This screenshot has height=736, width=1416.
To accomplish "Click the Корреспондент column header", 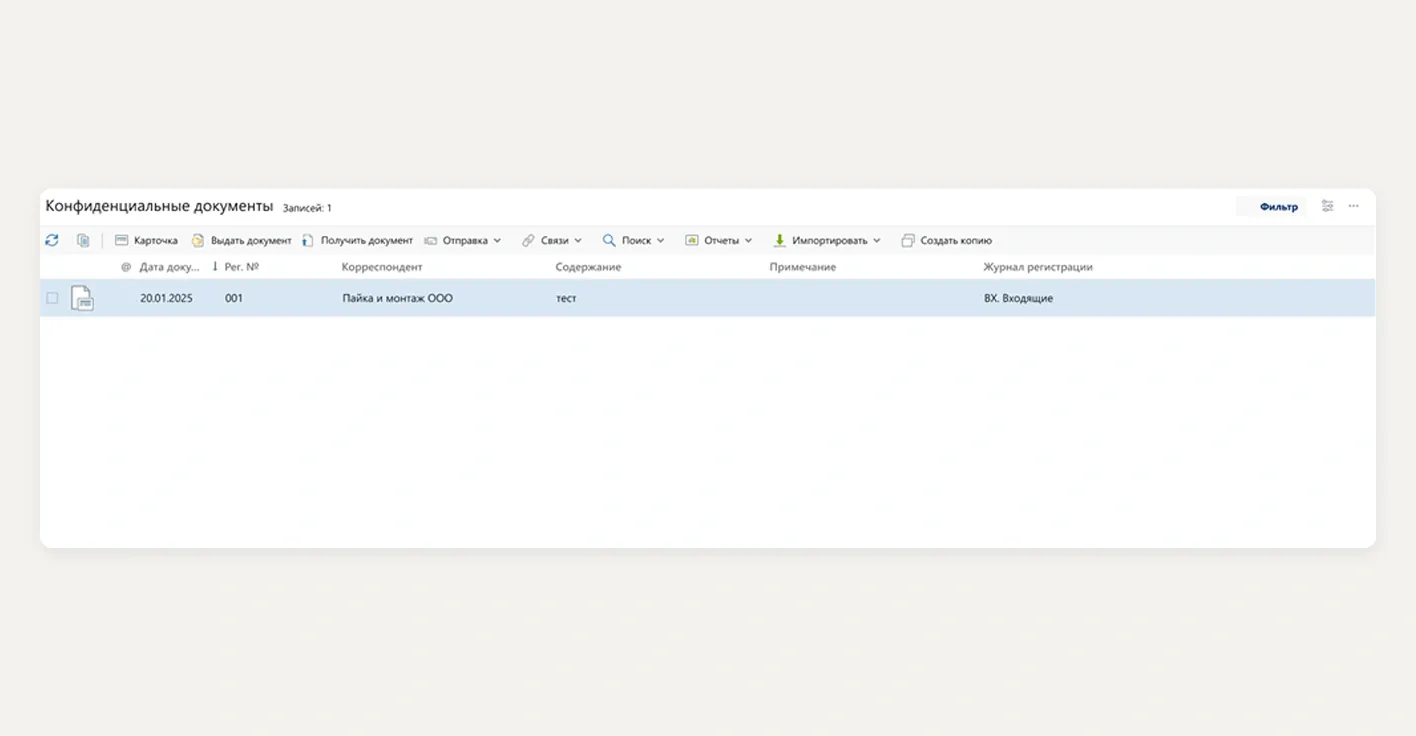I will pyautogui.click(x=382, y=267).
